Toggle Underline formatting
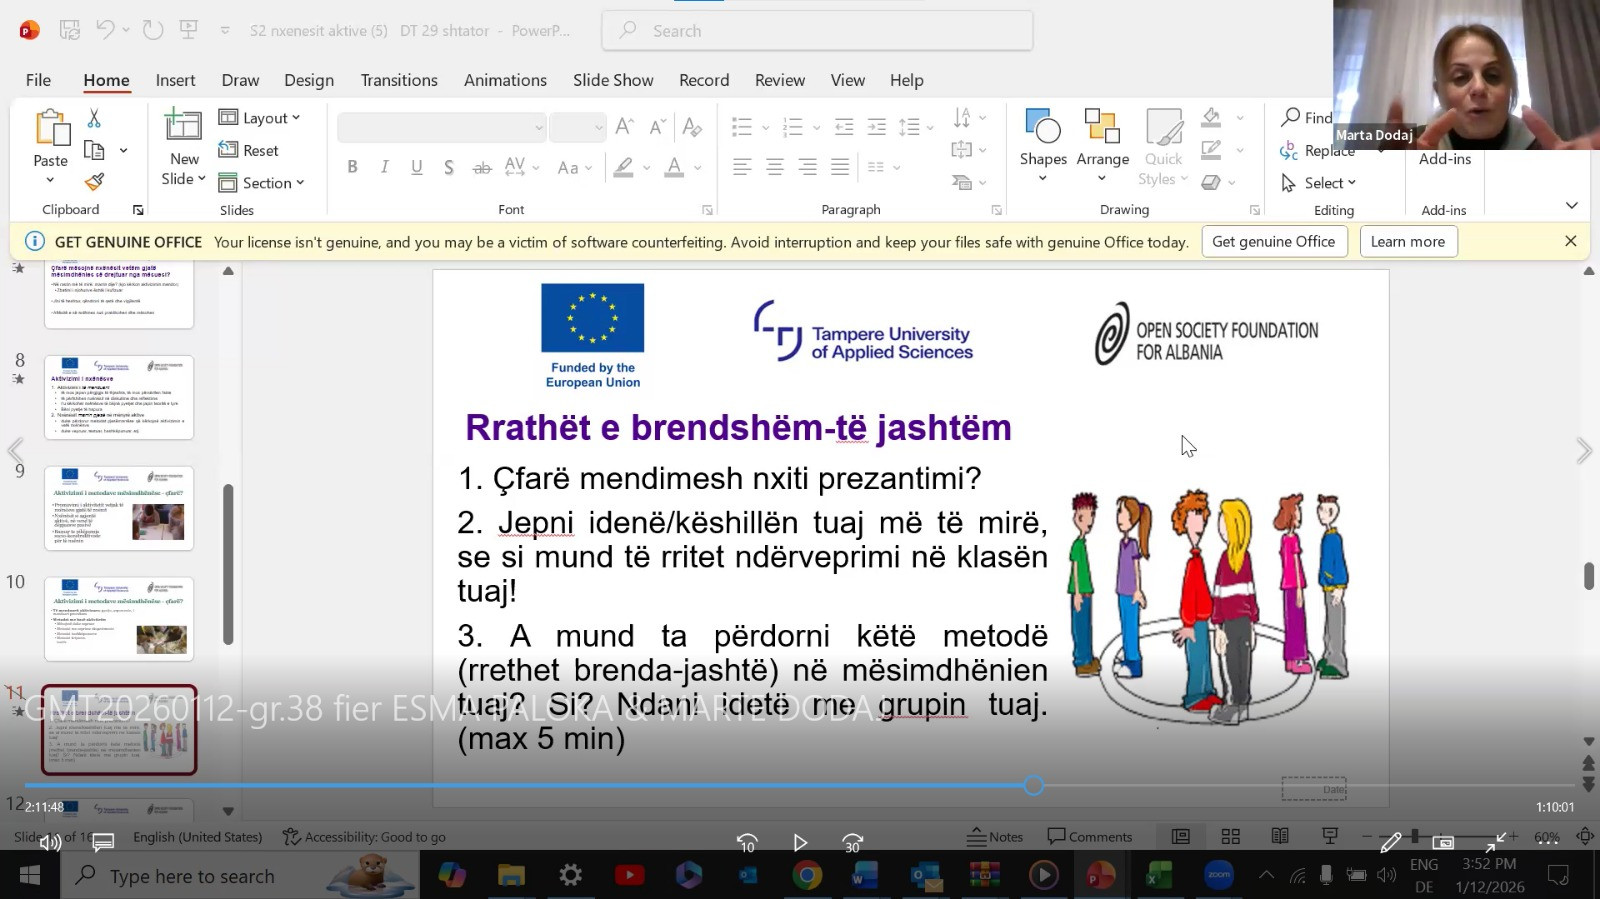The width and height of the screenshot is (1600, 899). 416,167
